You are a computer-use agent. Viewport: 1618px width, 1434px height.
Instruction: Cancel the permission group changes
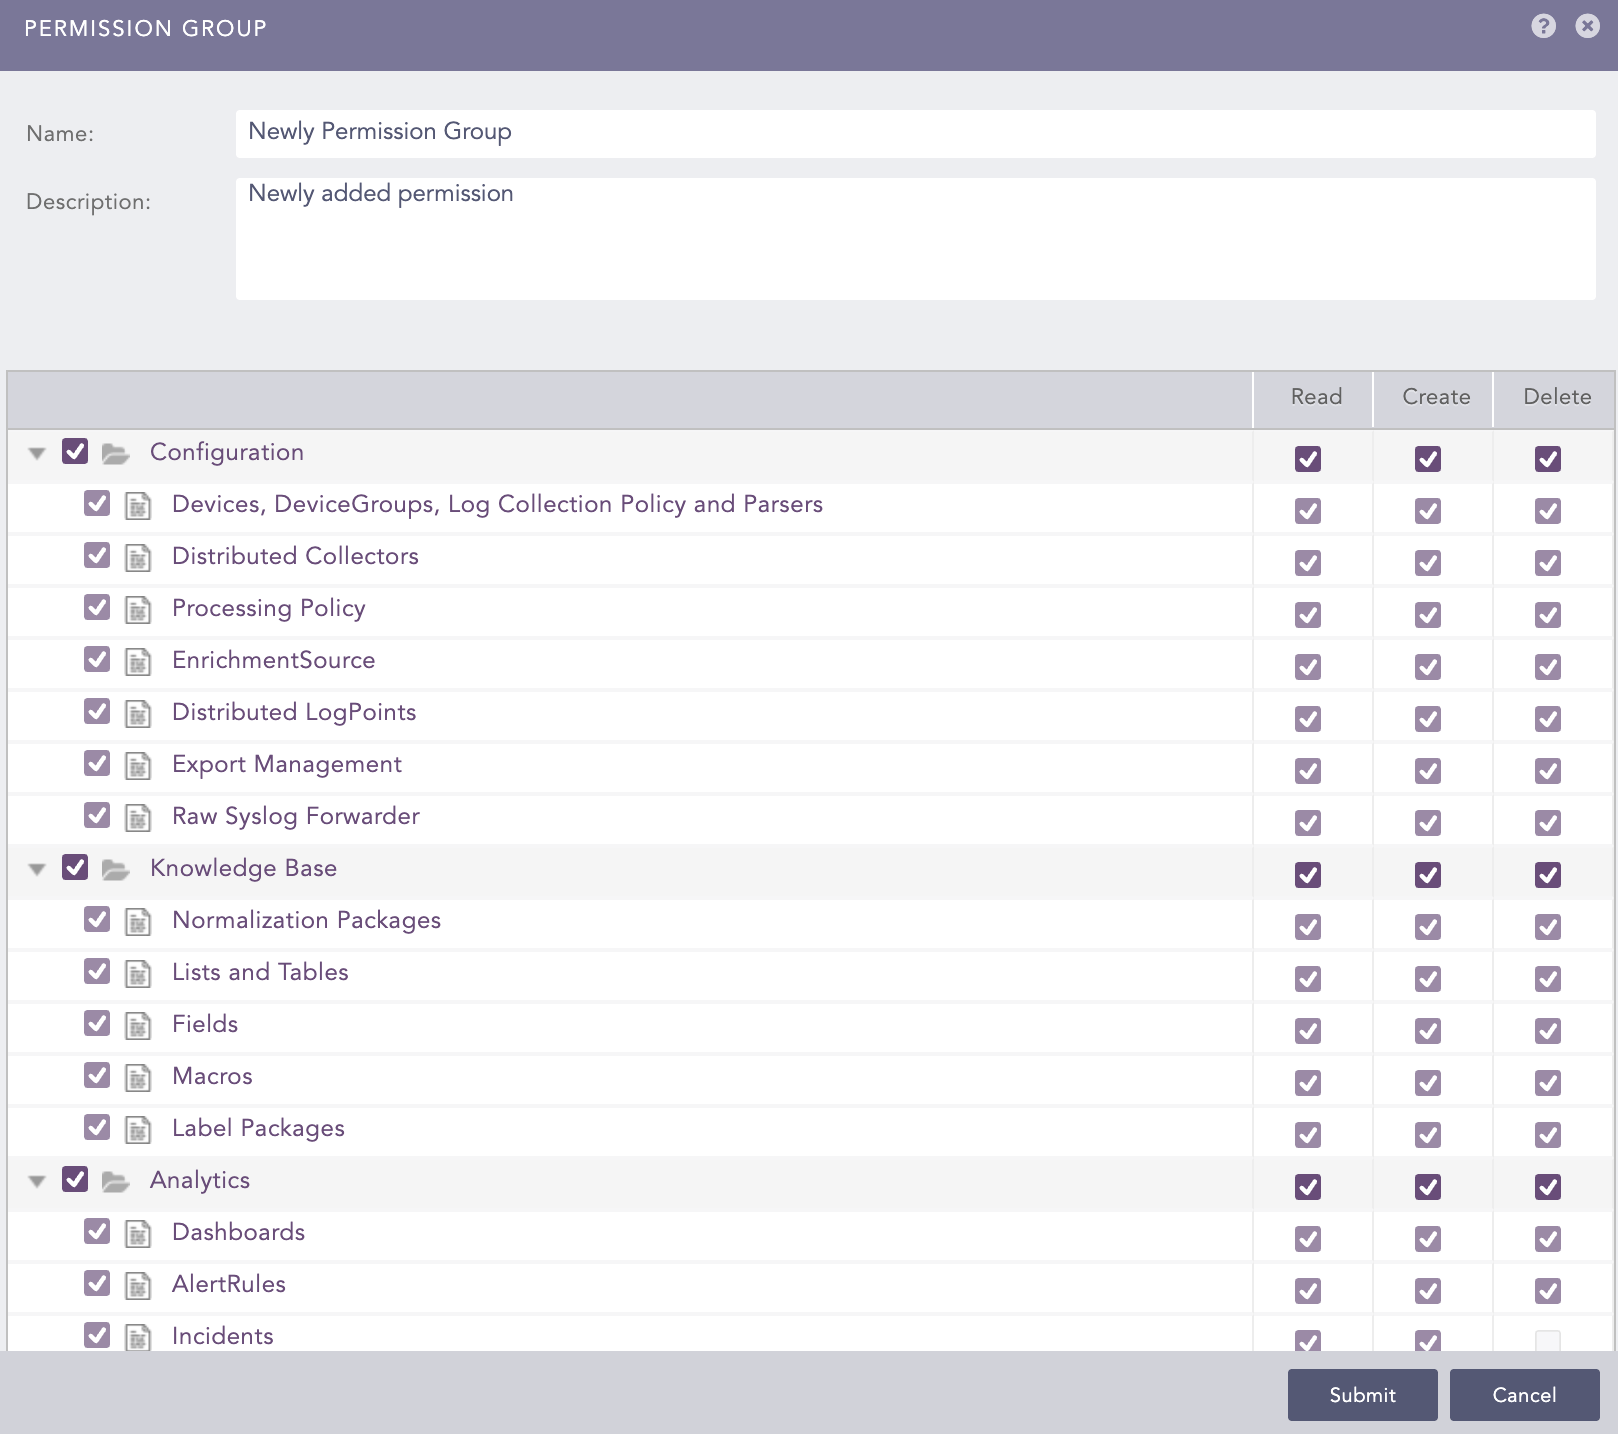click(1524, 1395)
